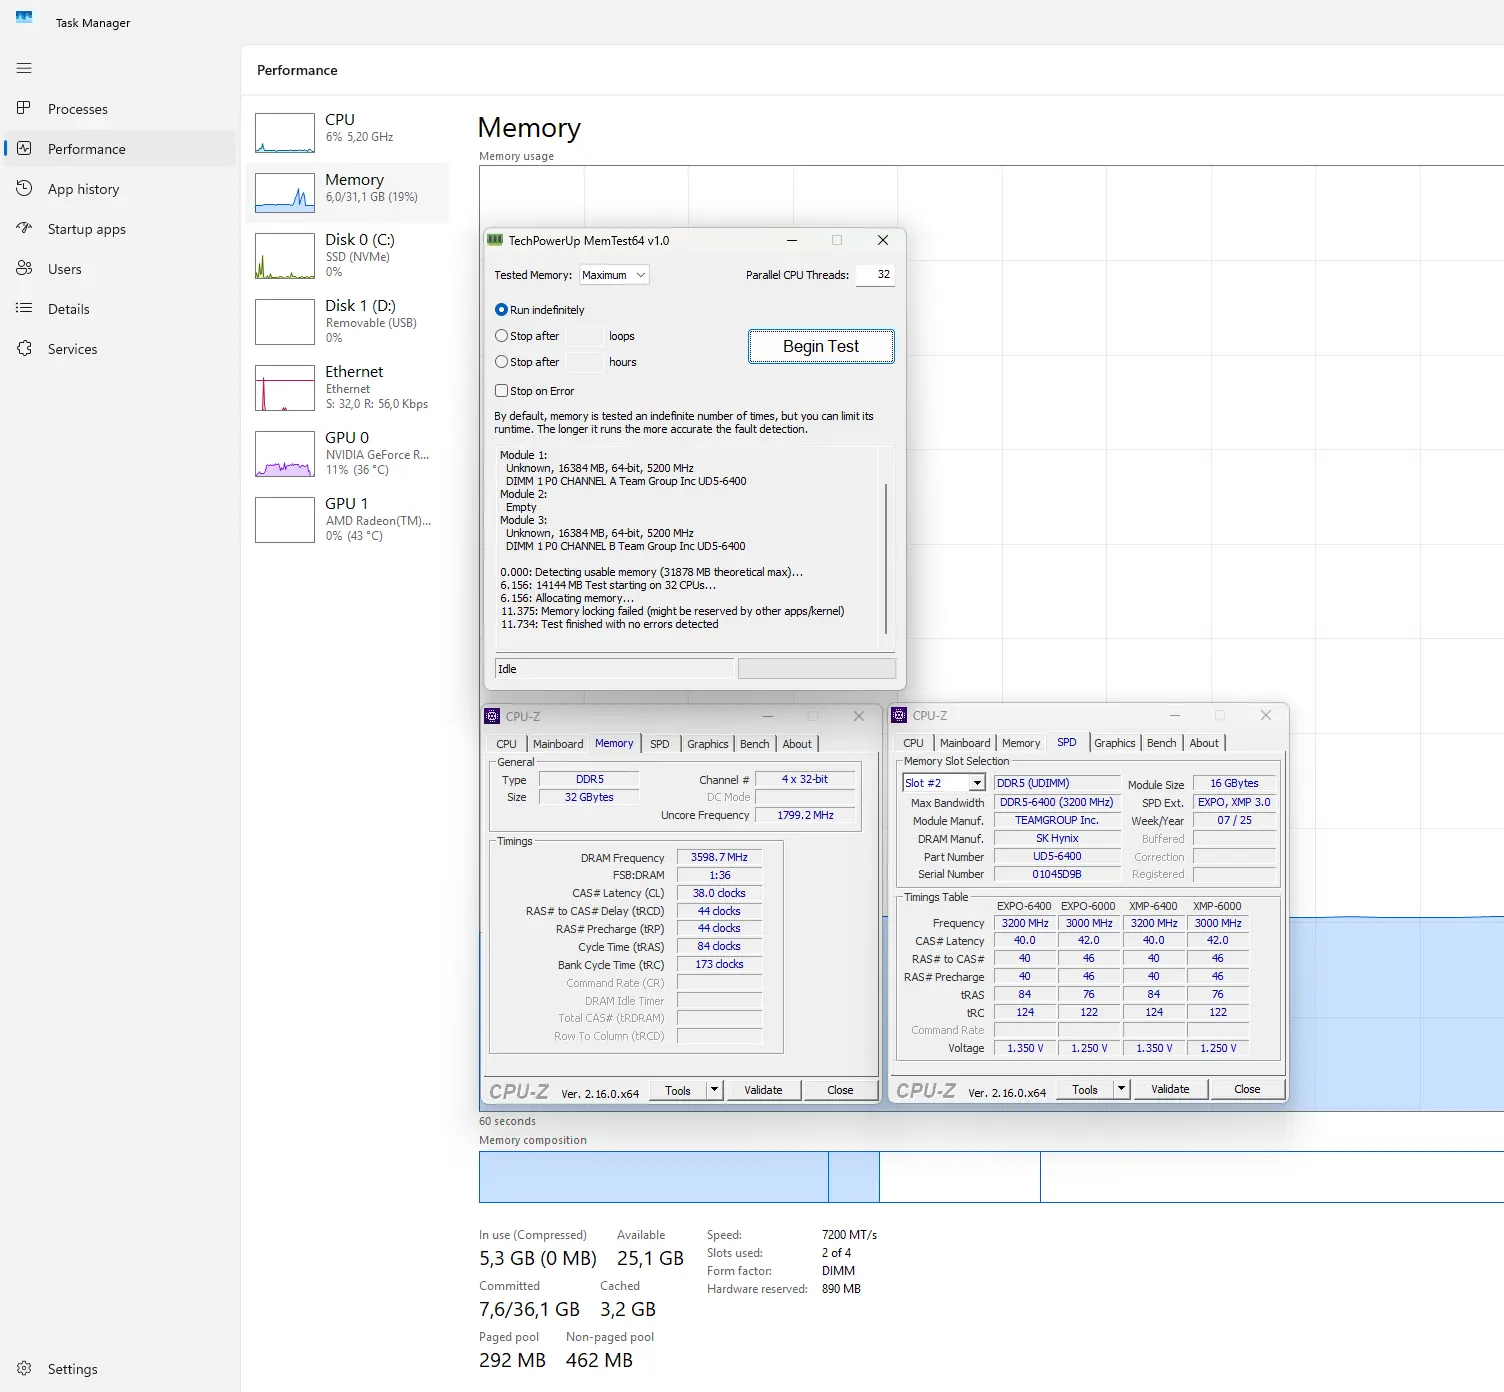Open Settings via gear icon
Viewport: 1504px width, 1392px height.
click(24, 1368)
